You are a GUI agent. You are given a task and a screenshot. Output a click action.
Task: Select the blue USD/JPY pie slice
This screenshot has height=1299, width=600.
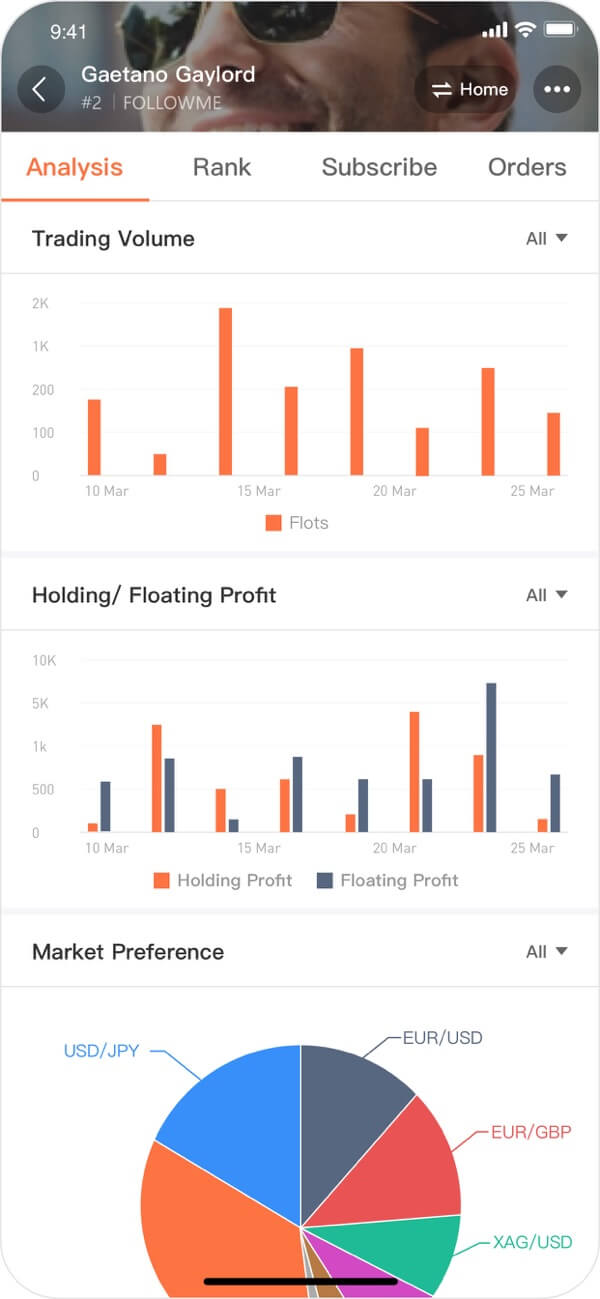click(x=240, y=1110)
